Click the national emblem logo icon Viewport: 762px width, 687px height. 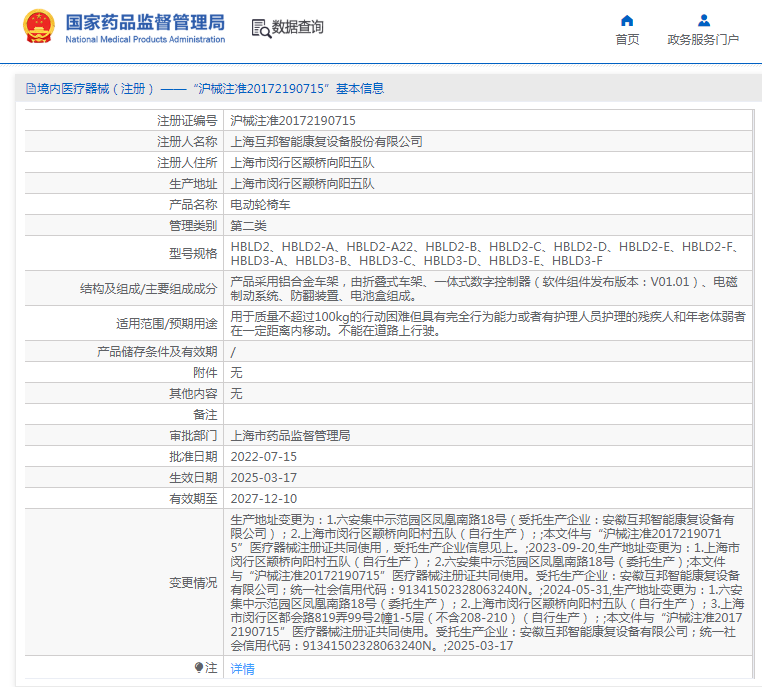[38, 27]
